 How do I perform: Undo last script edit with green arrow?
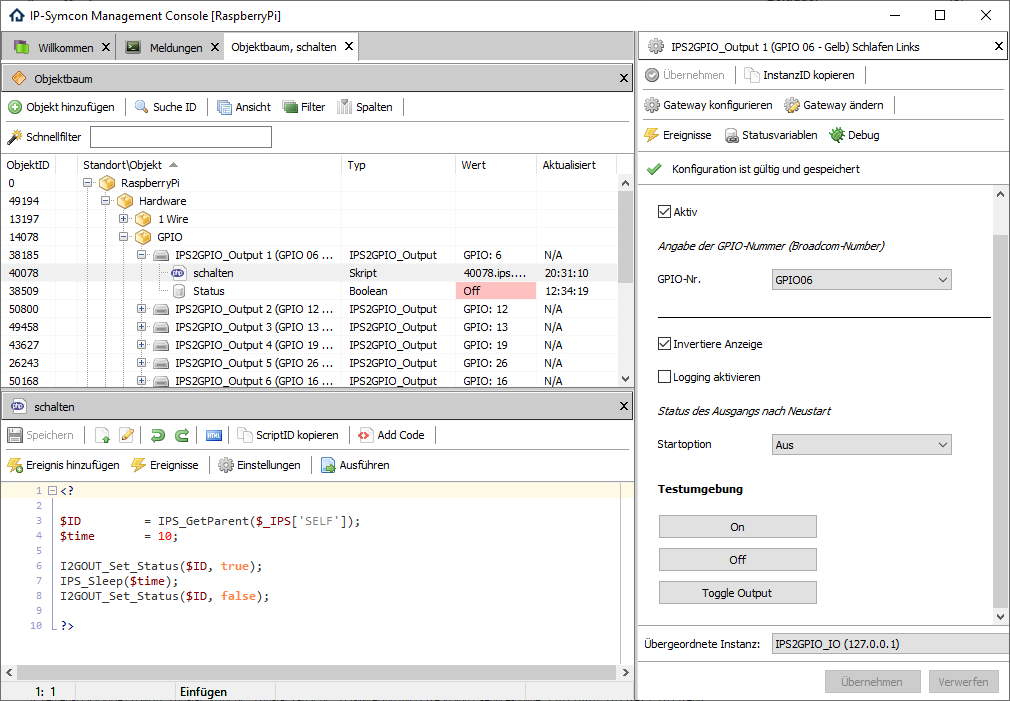pyautogui.click(x=158, y=436)
